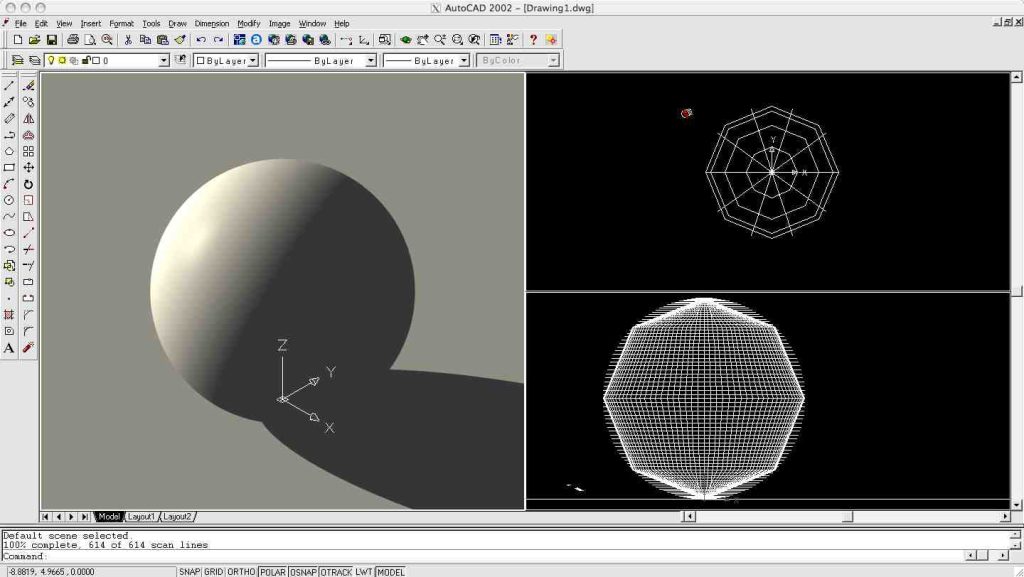Enable OSNAP in the status bar
Image resolution: width=1024 pixels, height=577 pixels.
(301, 571)
